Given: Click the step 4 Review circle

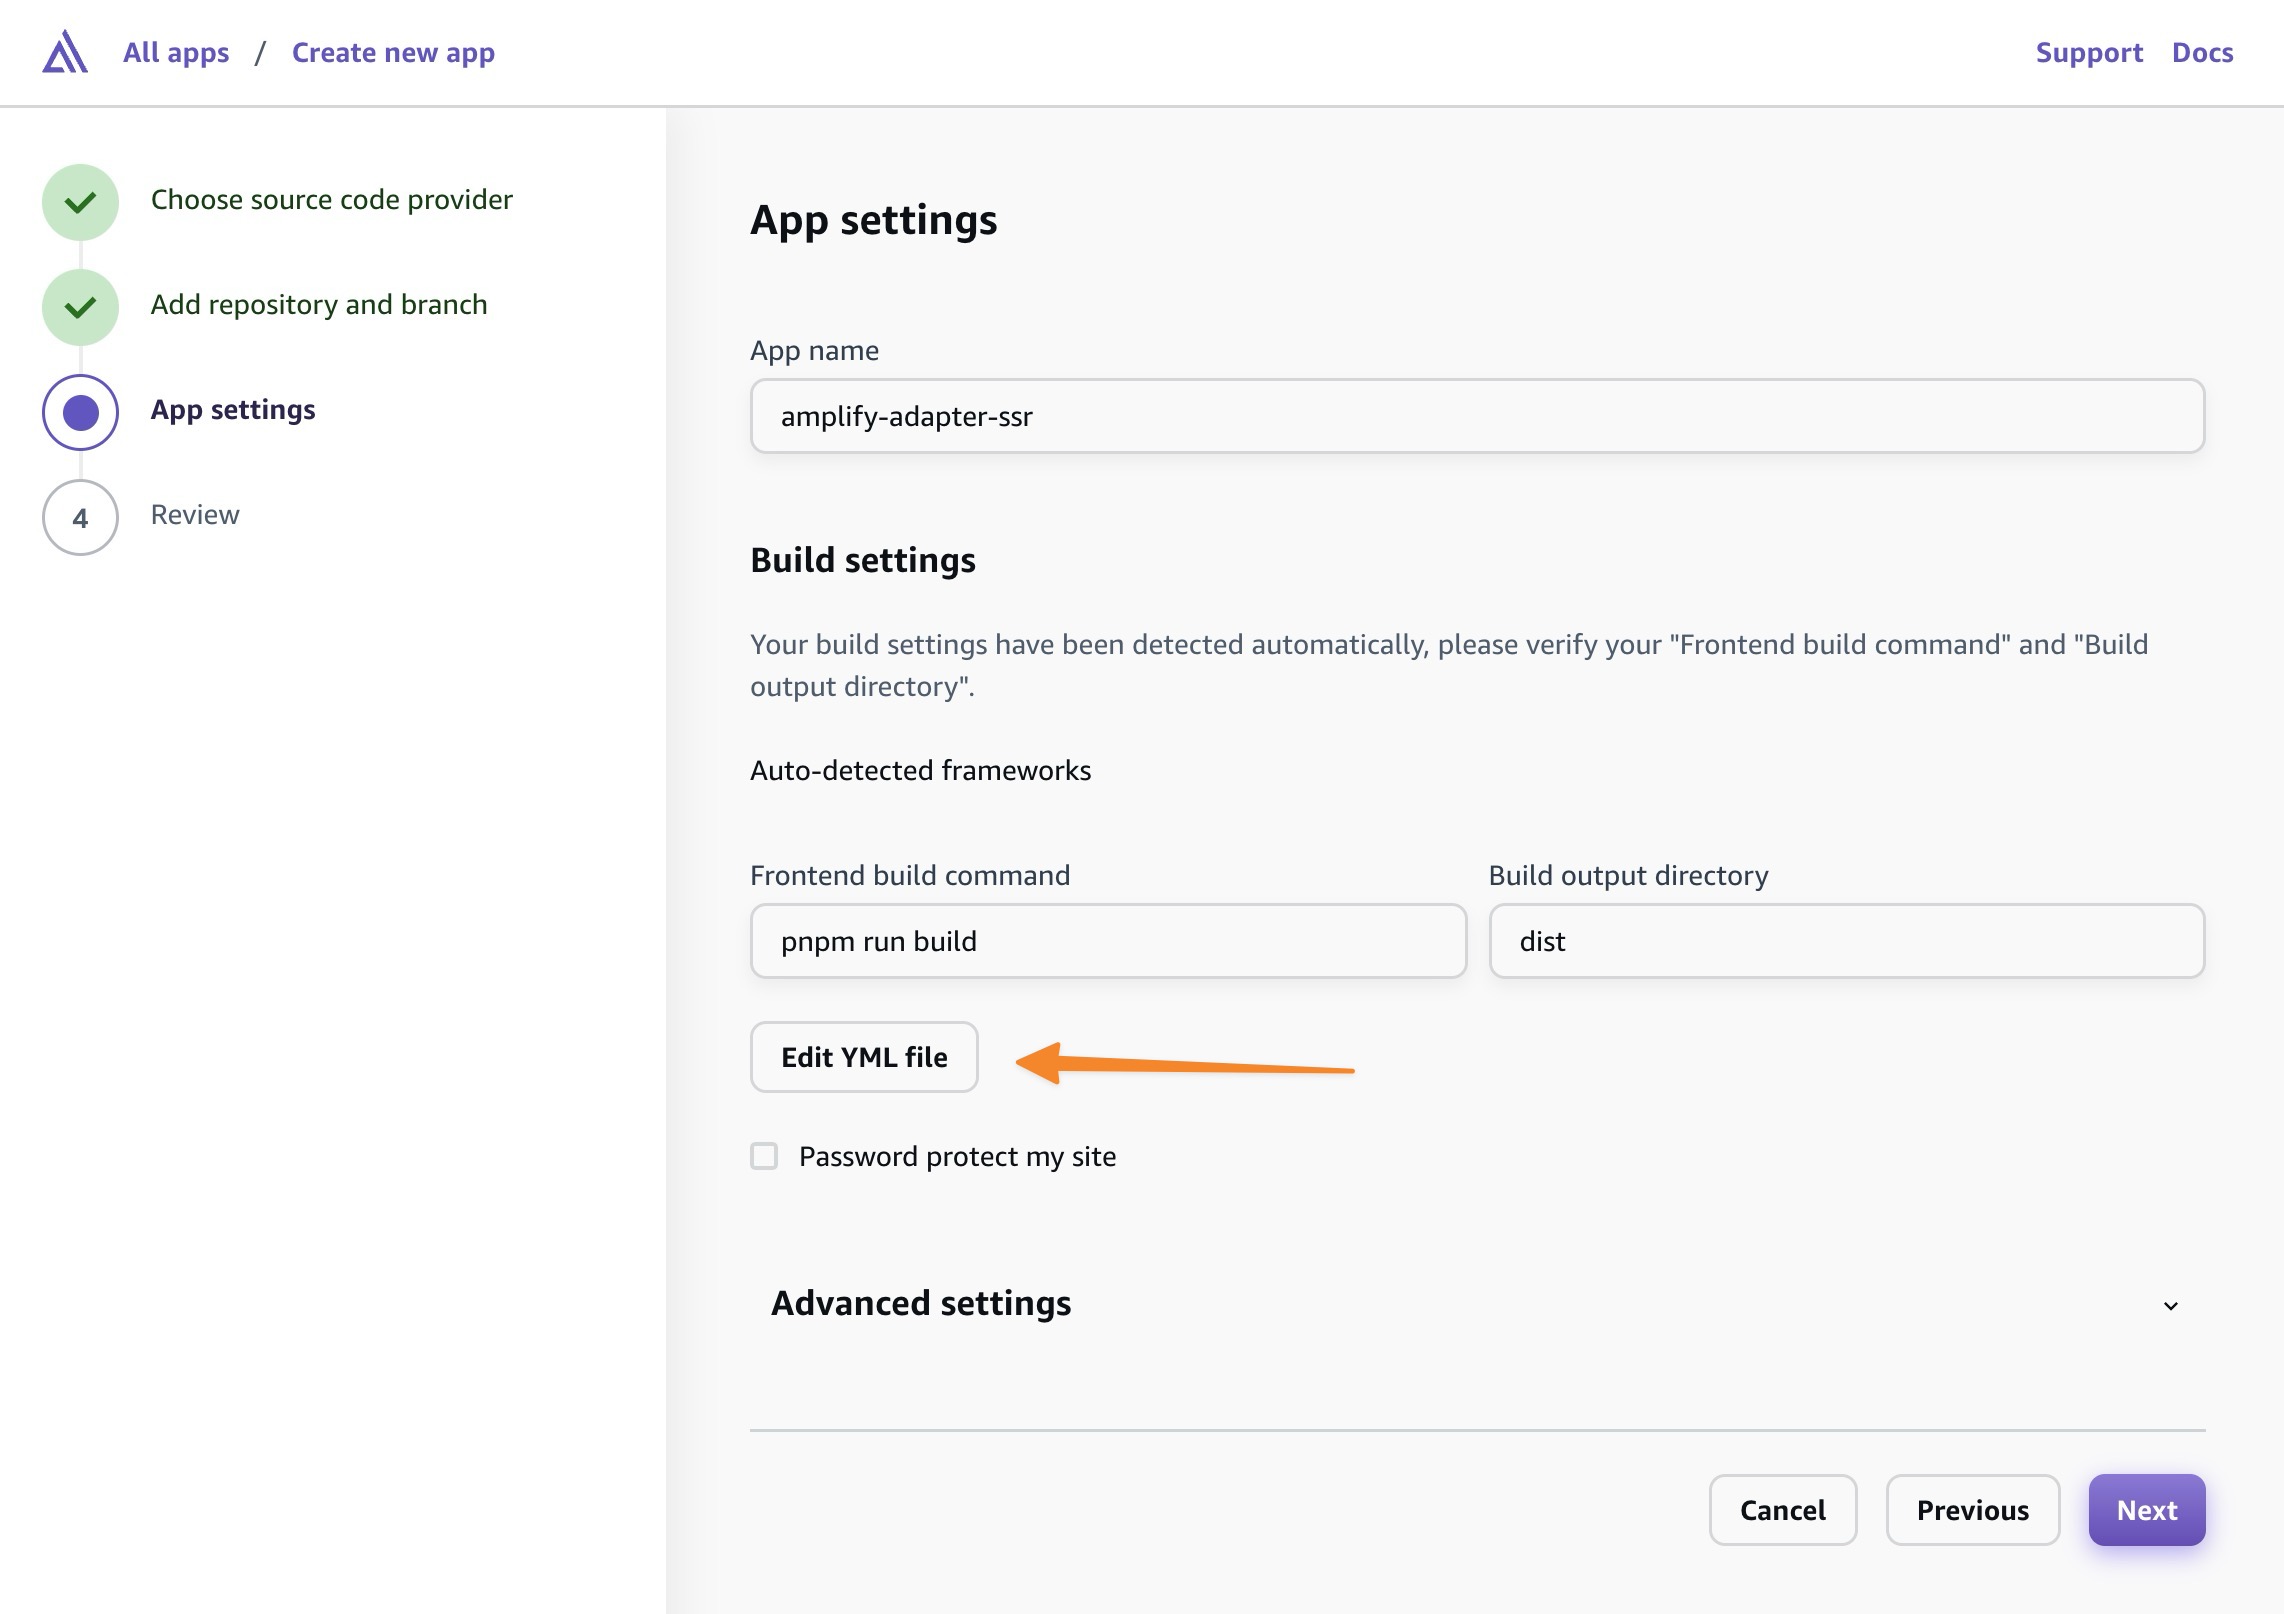Looking at the screenshot, I should point(80,517).
